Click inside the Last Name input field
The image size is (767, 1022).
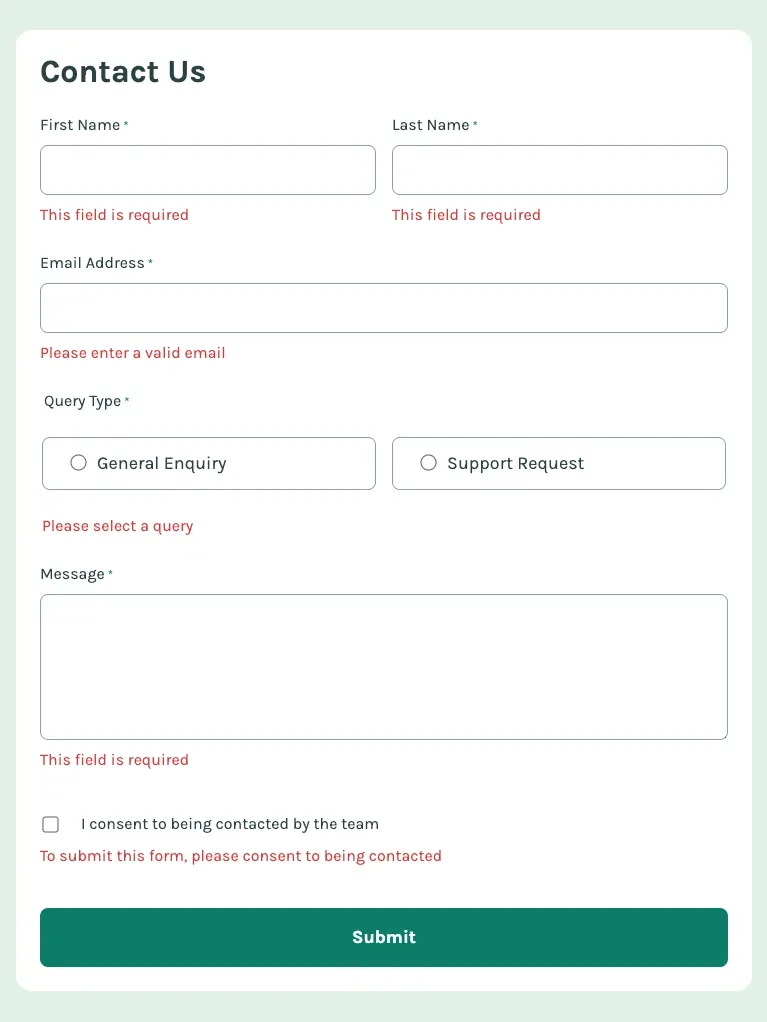(559, 169)
